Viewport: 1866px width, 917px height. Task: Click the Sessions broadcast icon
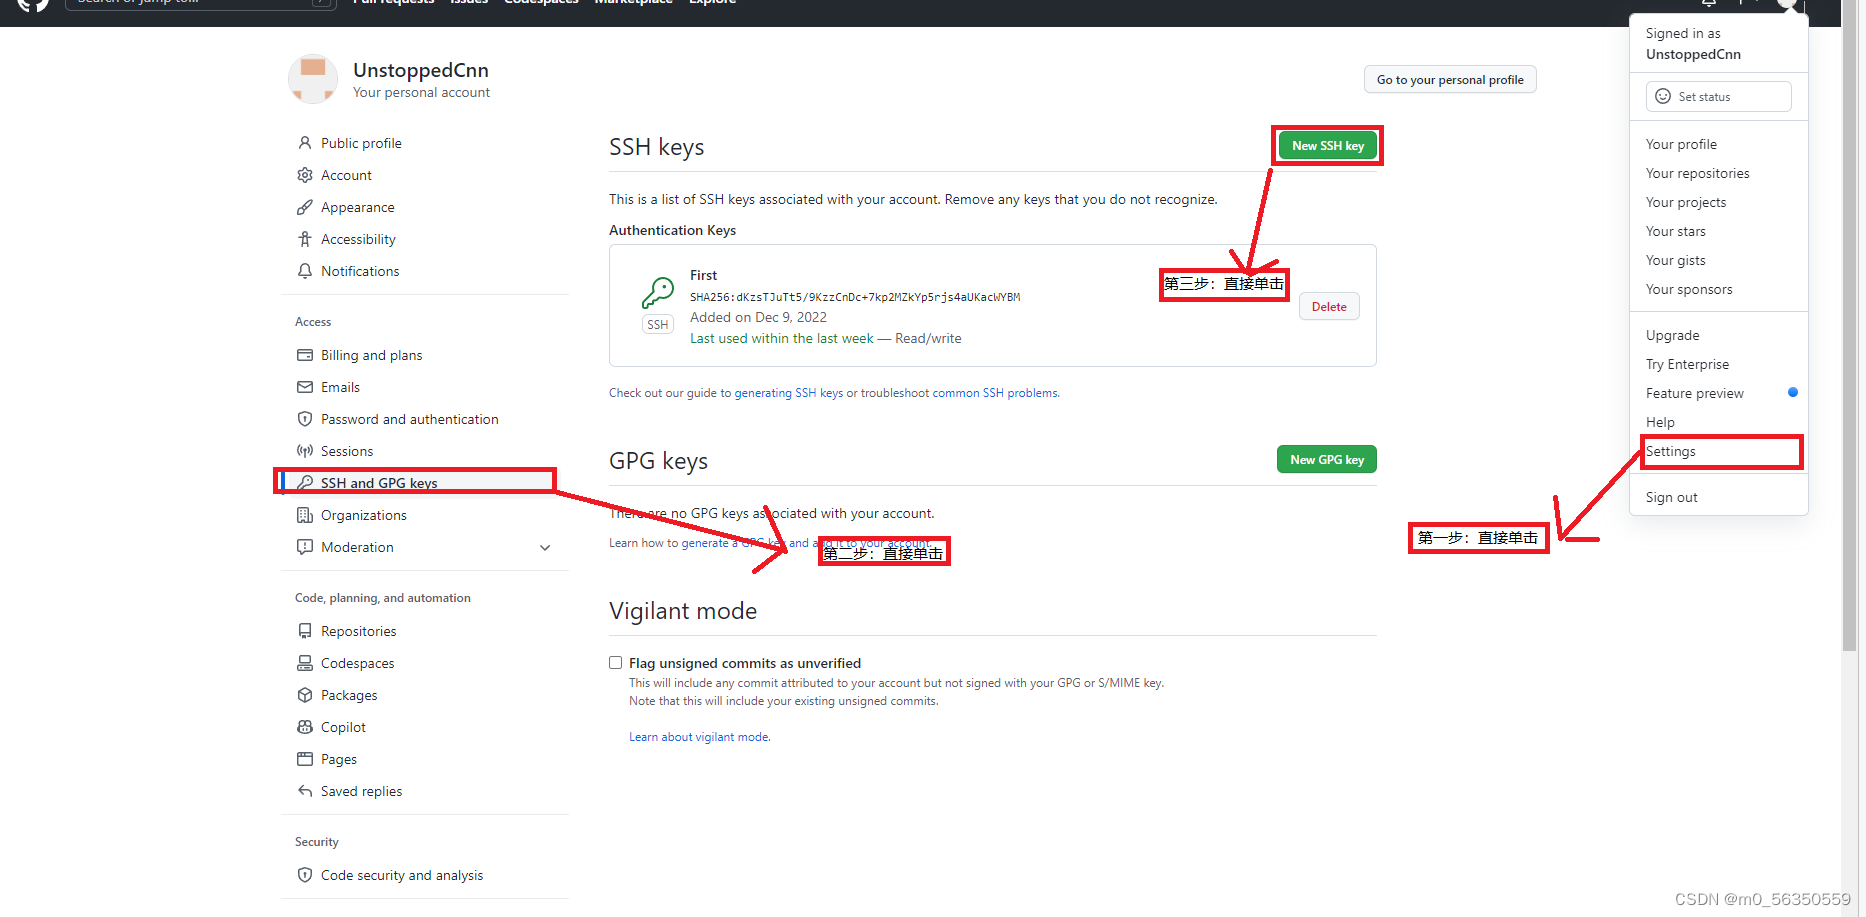(305, 451)
